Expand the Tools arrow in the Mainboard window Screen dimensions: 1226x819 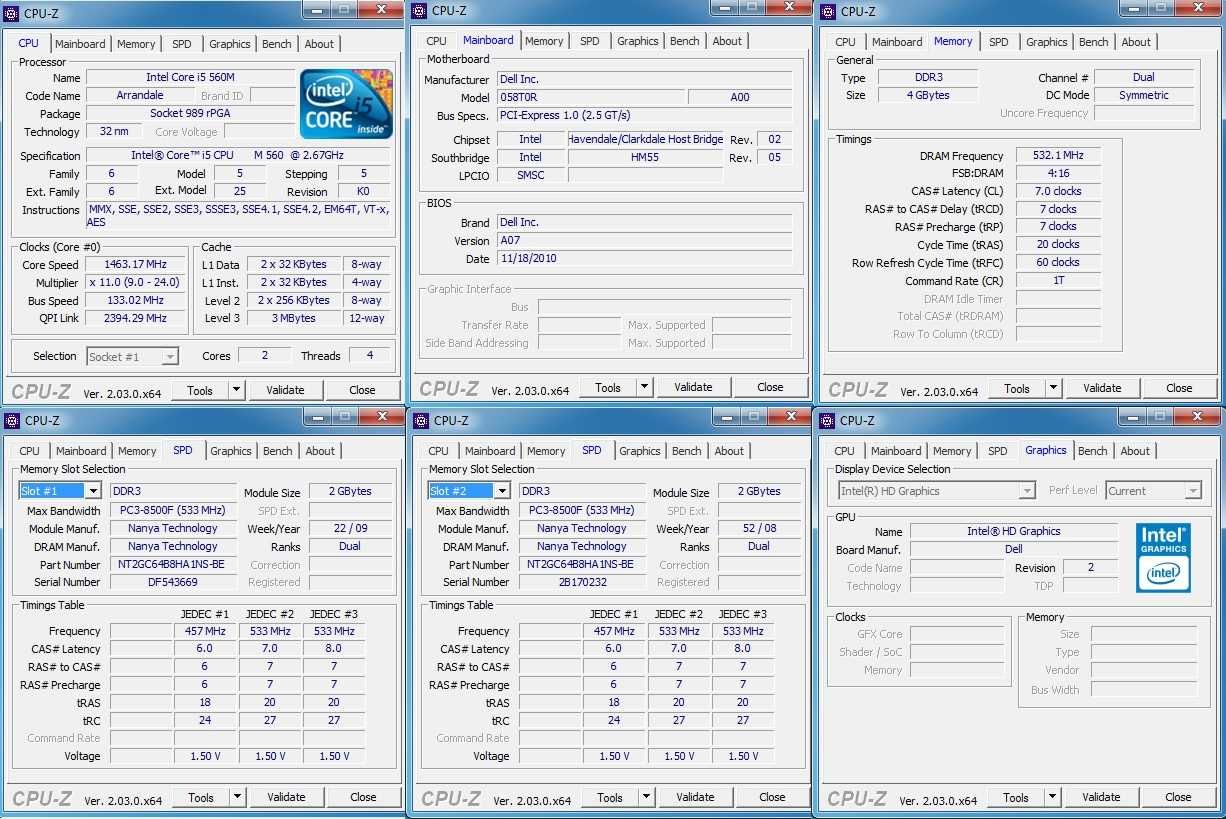tap(645, 387)
